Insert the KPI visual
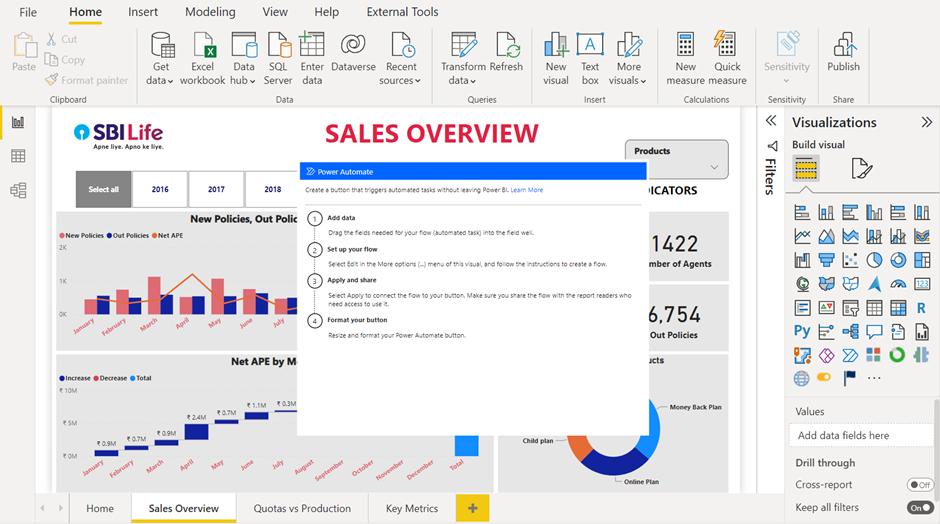The width and height of the screenshot is (940, 524). point(826,308)
